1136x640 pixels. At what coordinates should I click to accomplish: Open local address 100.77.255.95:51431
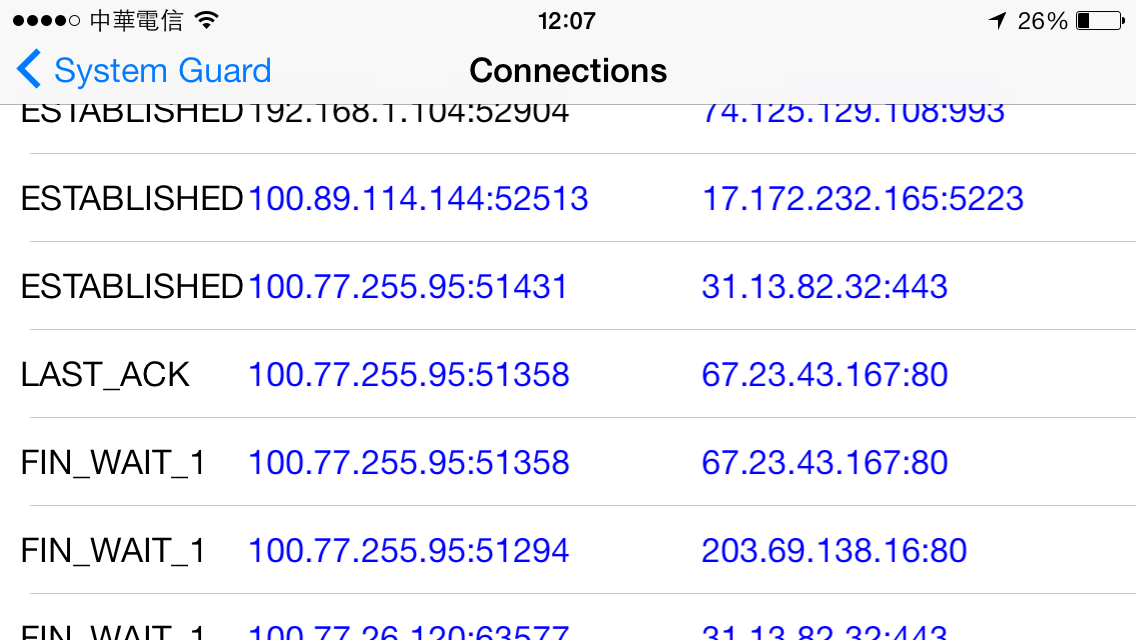(408, 286)
